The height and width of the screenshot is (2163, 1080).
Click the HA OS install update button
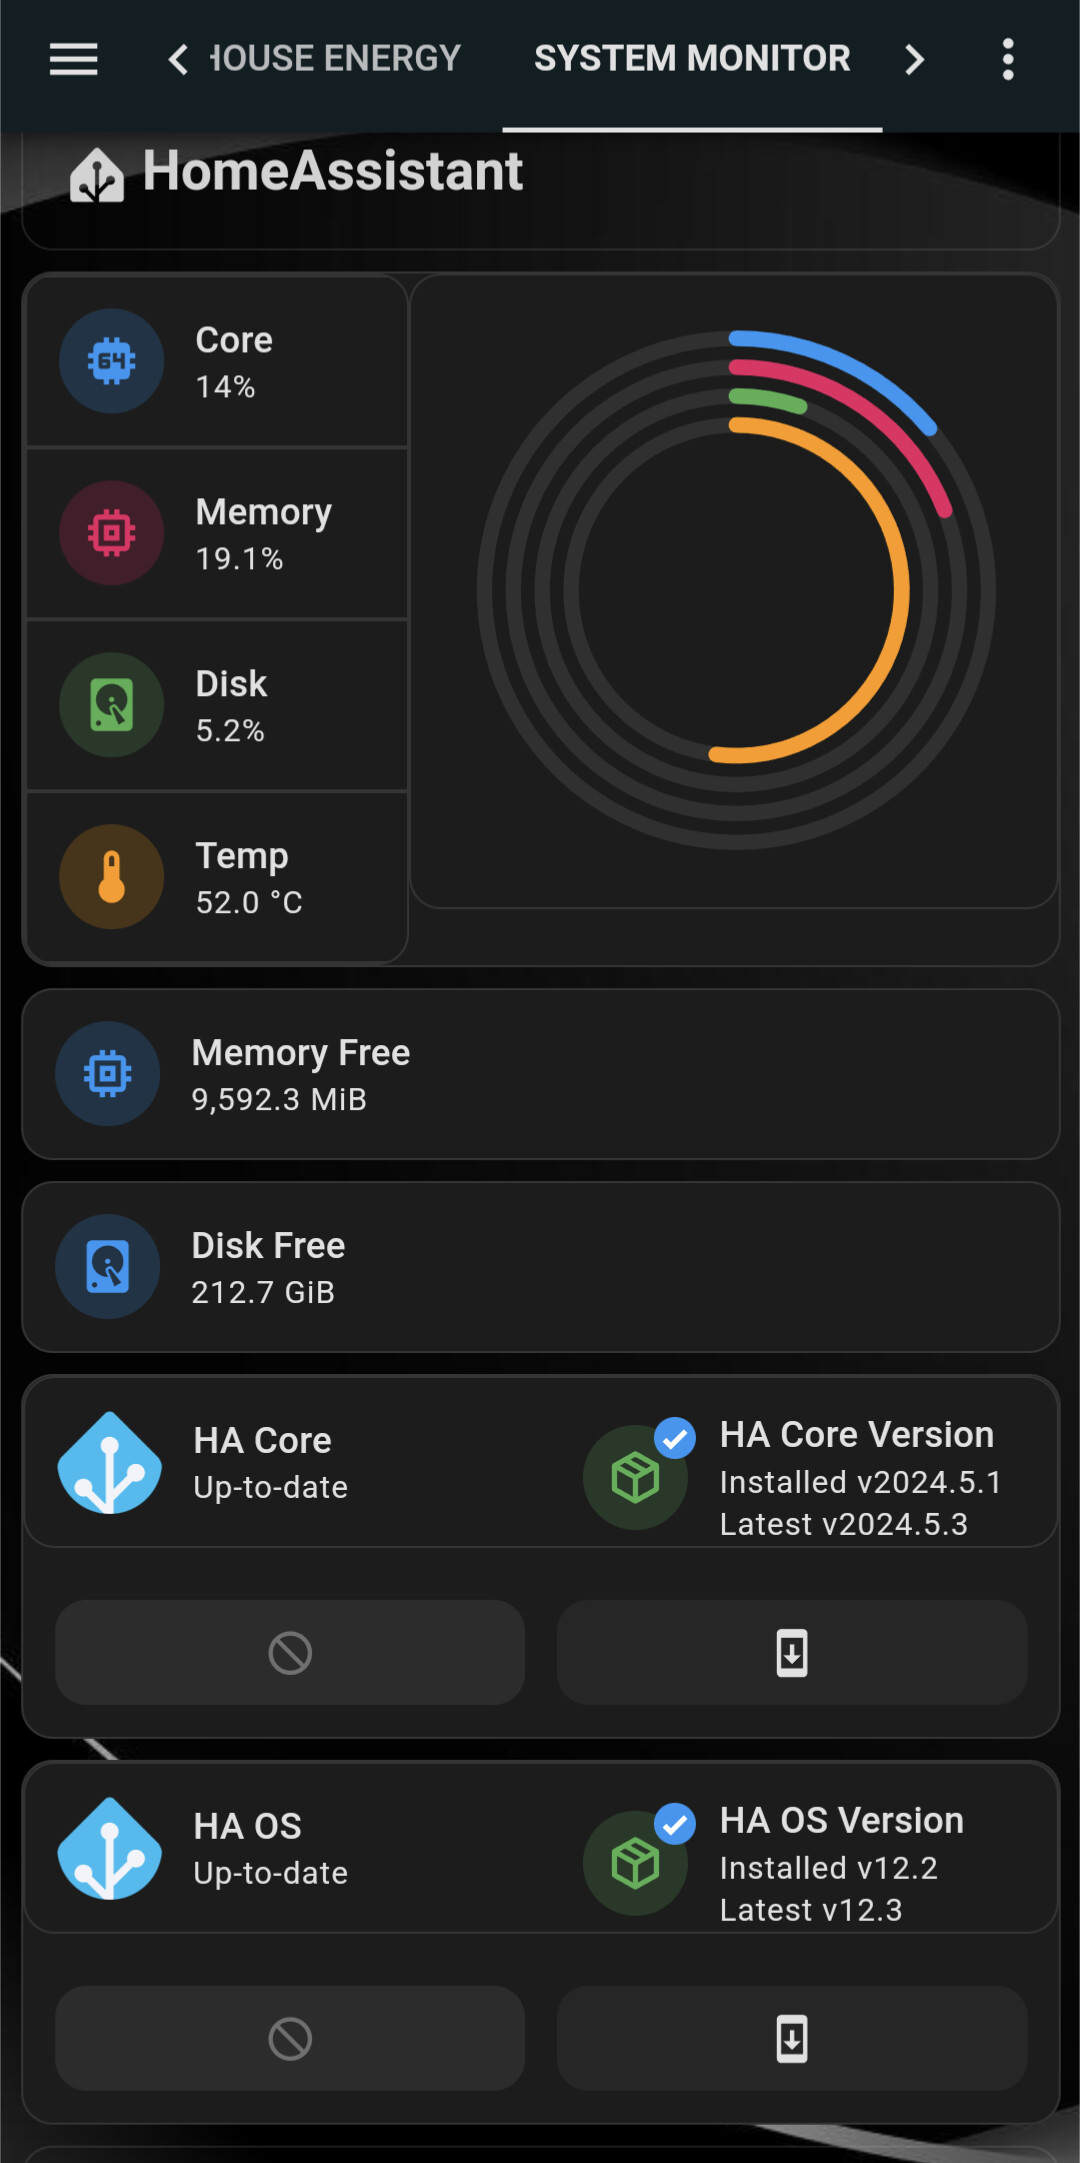tap(792, 2039)
